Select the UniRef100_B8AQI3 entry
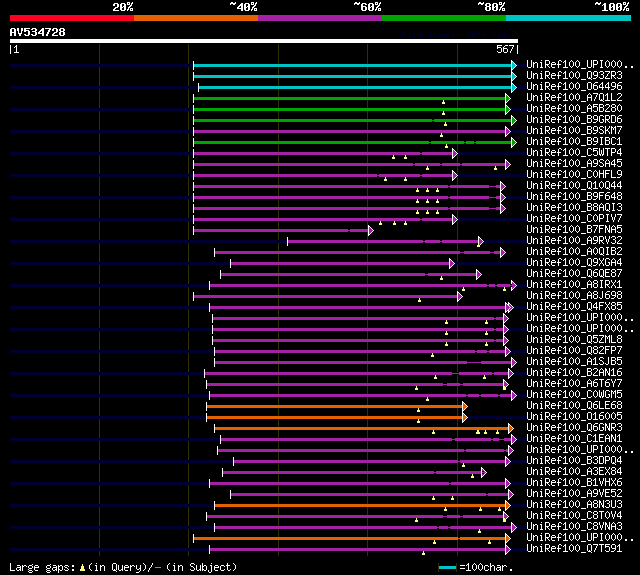 [574, 208]
